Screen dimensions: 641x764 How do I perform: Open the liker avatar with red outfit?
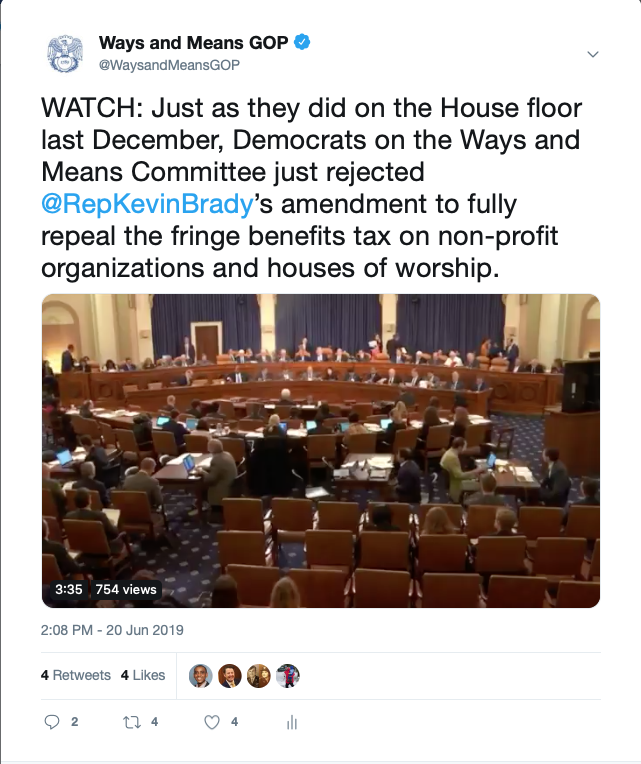(288, 676)
